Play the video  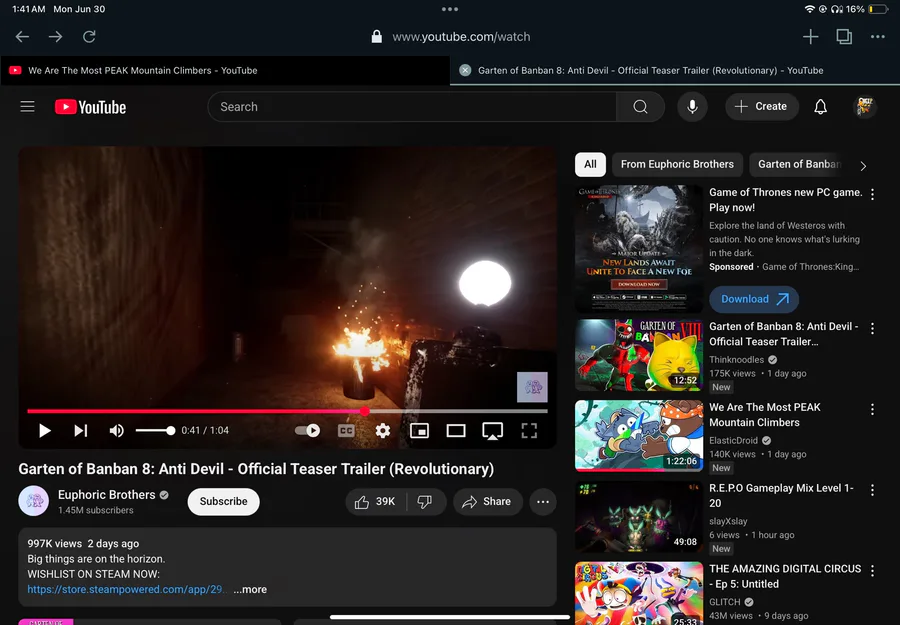point(44,430)
